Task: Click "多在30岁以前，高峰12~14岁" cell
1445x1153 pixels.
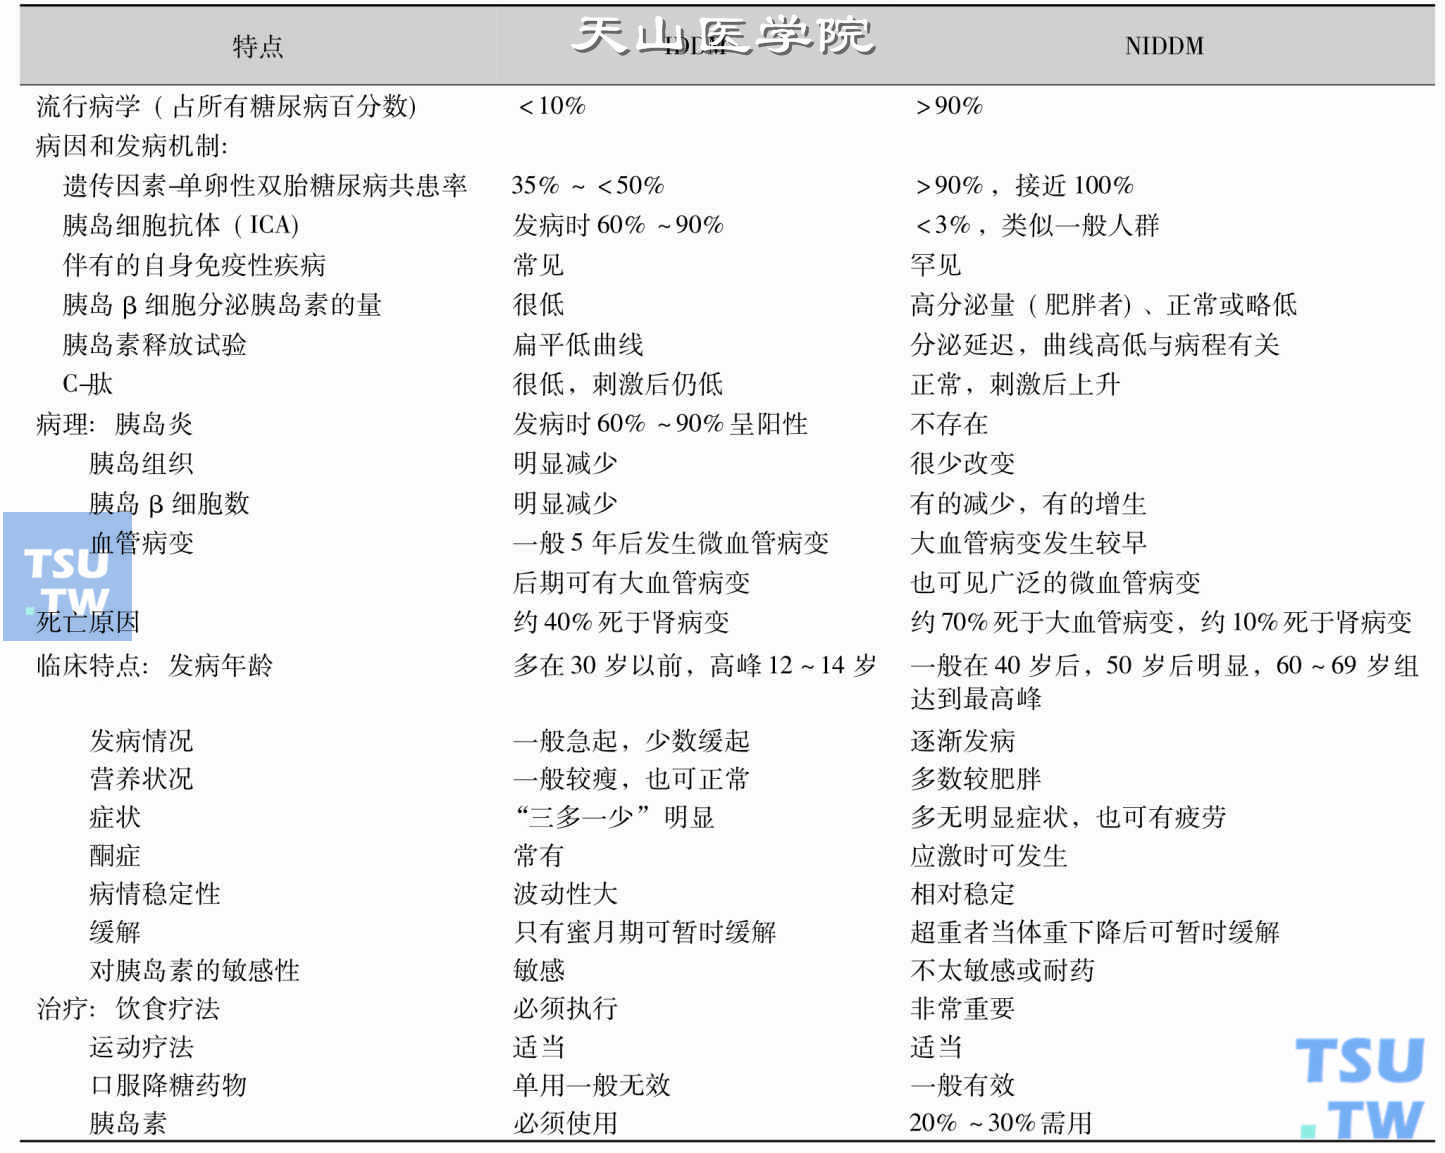Action: click(695, 665)
